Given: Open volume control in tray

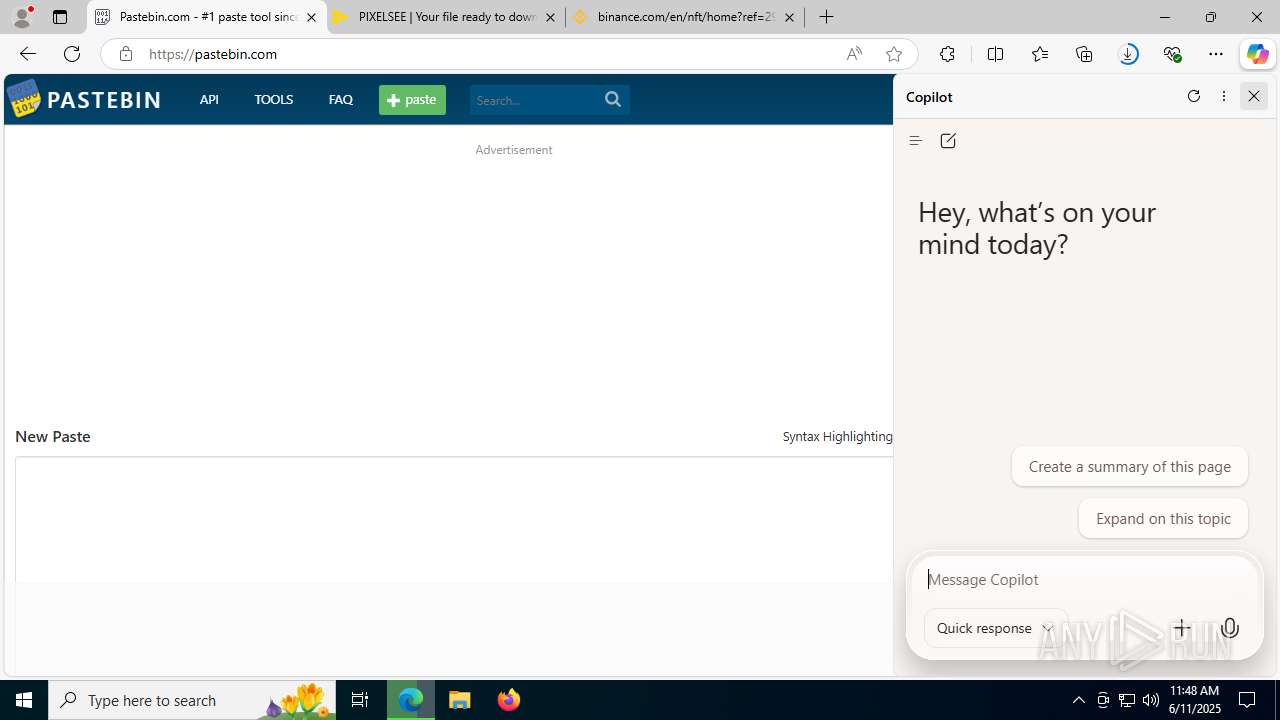Looking at the screenshot, I should point(1151,700).
